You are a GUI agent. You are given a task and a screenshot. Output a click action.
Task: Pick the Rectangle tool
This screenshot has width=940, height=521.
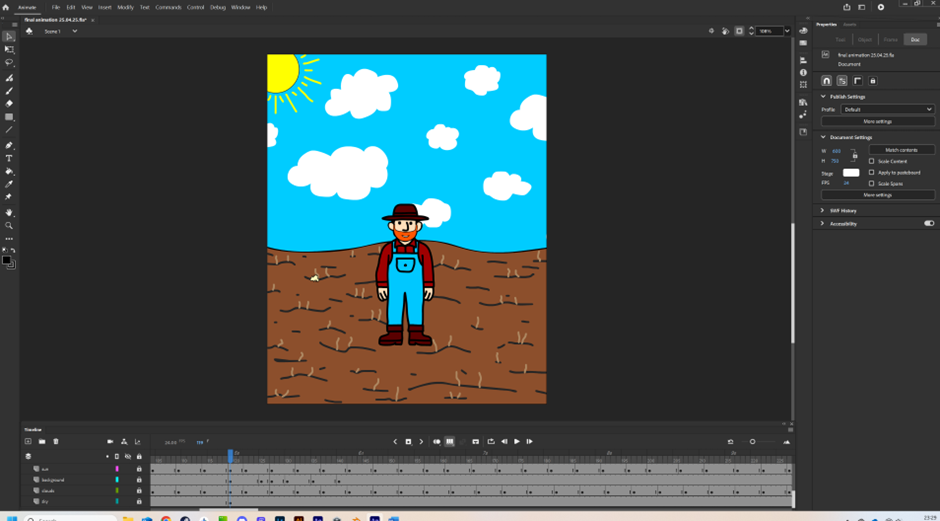coord(9,117)
